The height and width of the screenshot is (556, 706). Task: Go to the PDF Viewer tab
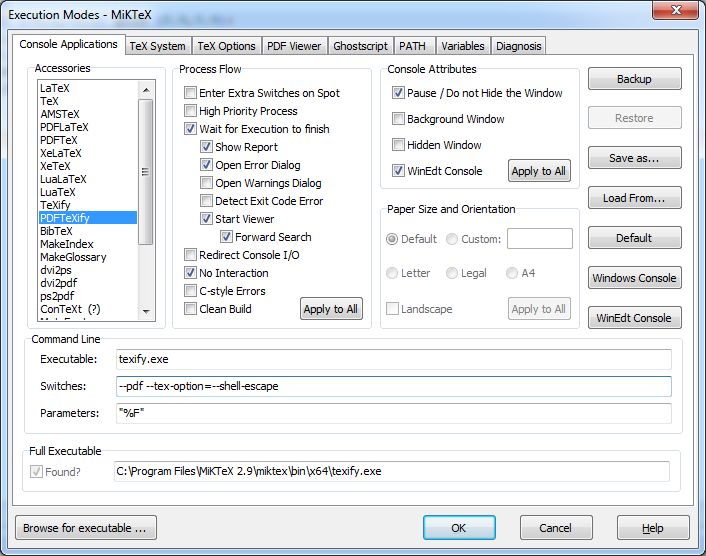pyautogui.click(x=294, y=46)
